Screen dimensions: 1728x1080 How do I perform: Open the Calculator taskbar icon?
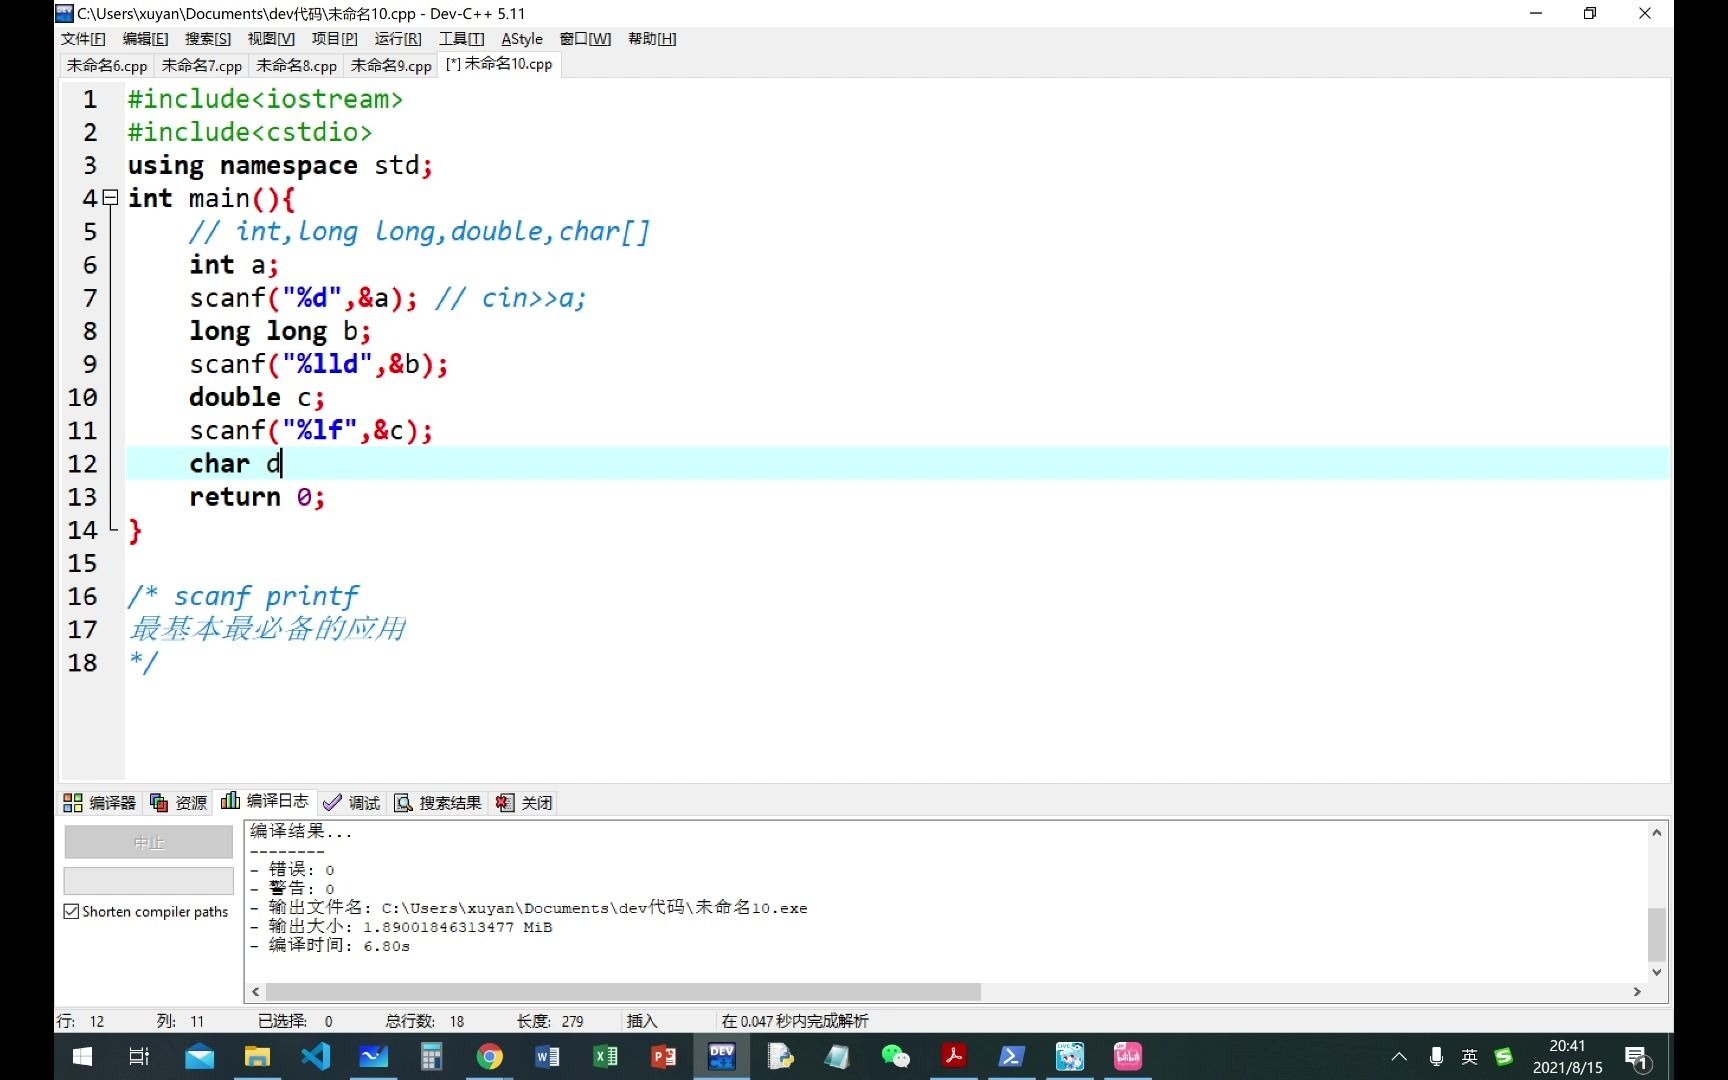(431, 1056)
